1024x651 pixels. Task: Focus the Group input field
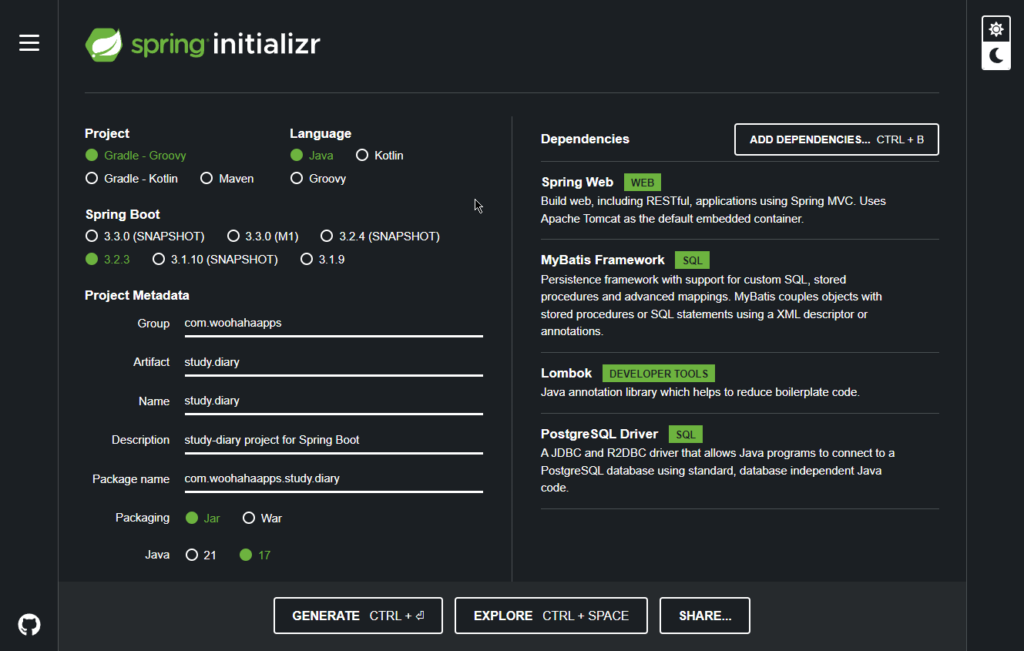point(334,324)
